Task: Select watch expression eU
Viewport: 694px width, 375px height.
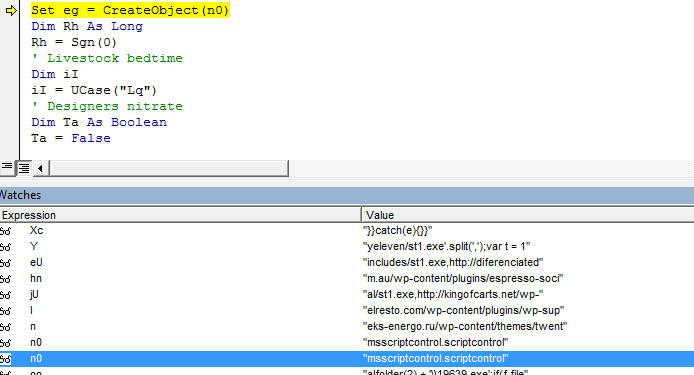Action: click(x=36, y=263)
